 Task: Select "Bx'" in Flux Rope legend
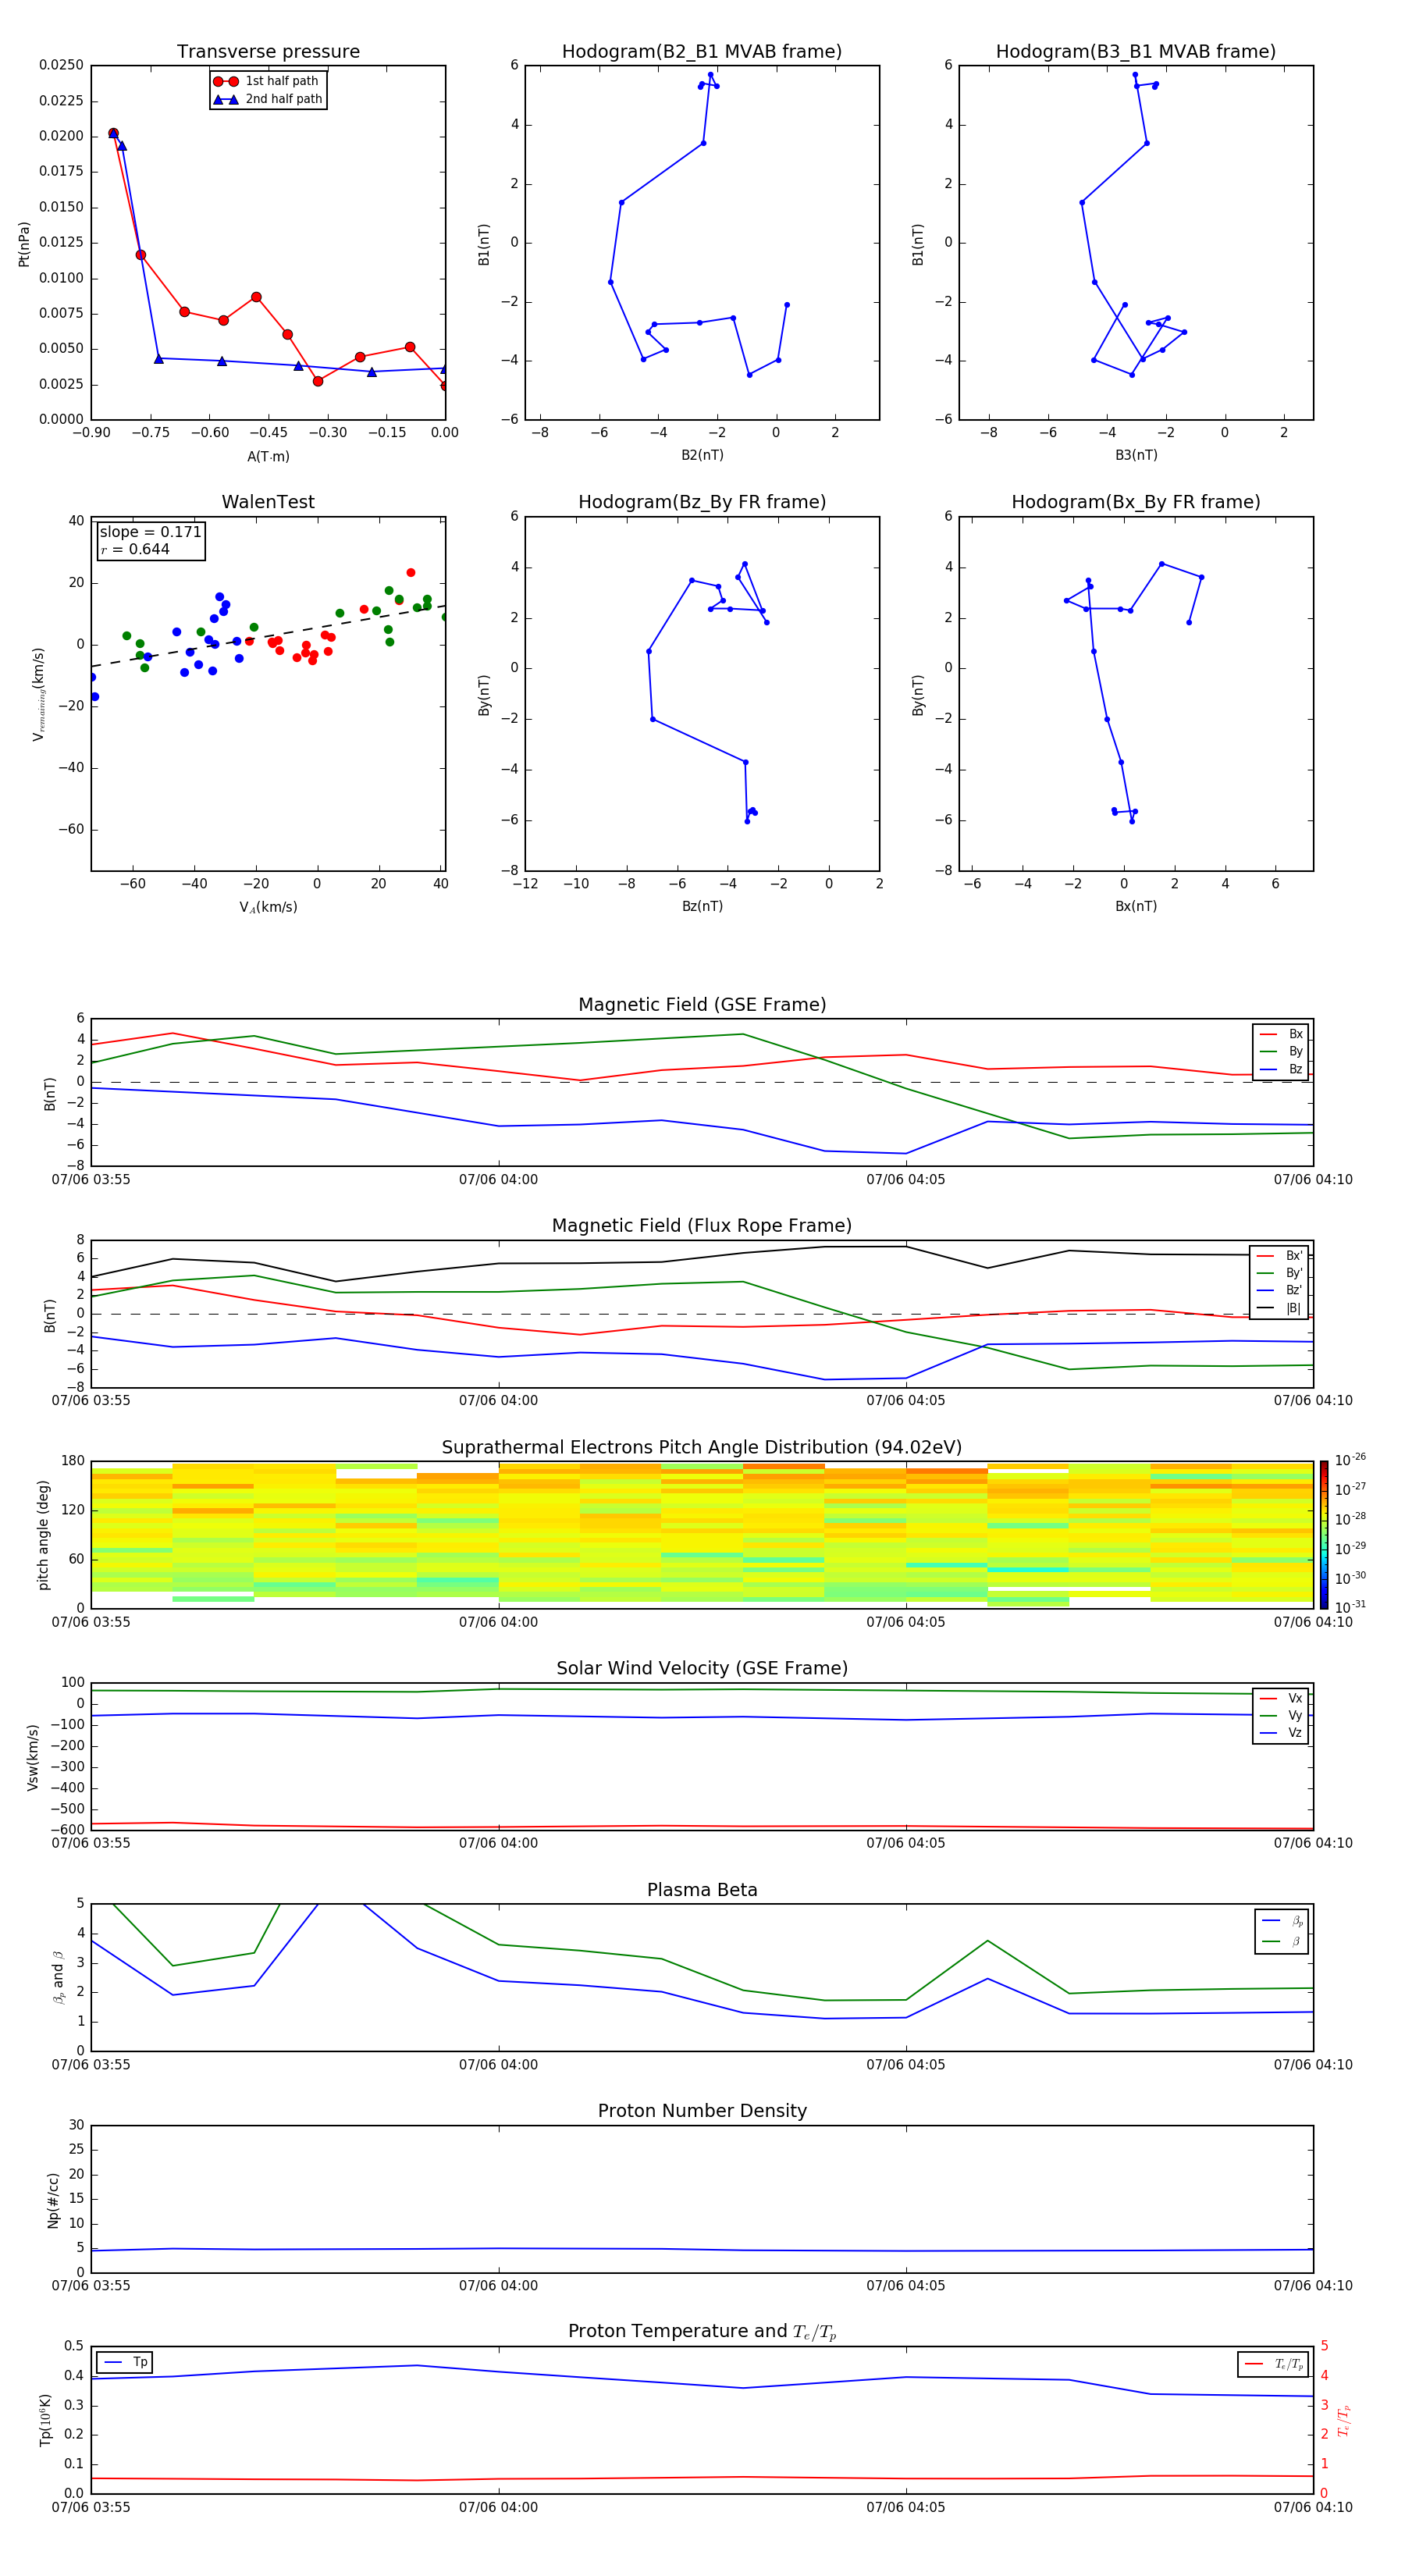point(1279,1256)
